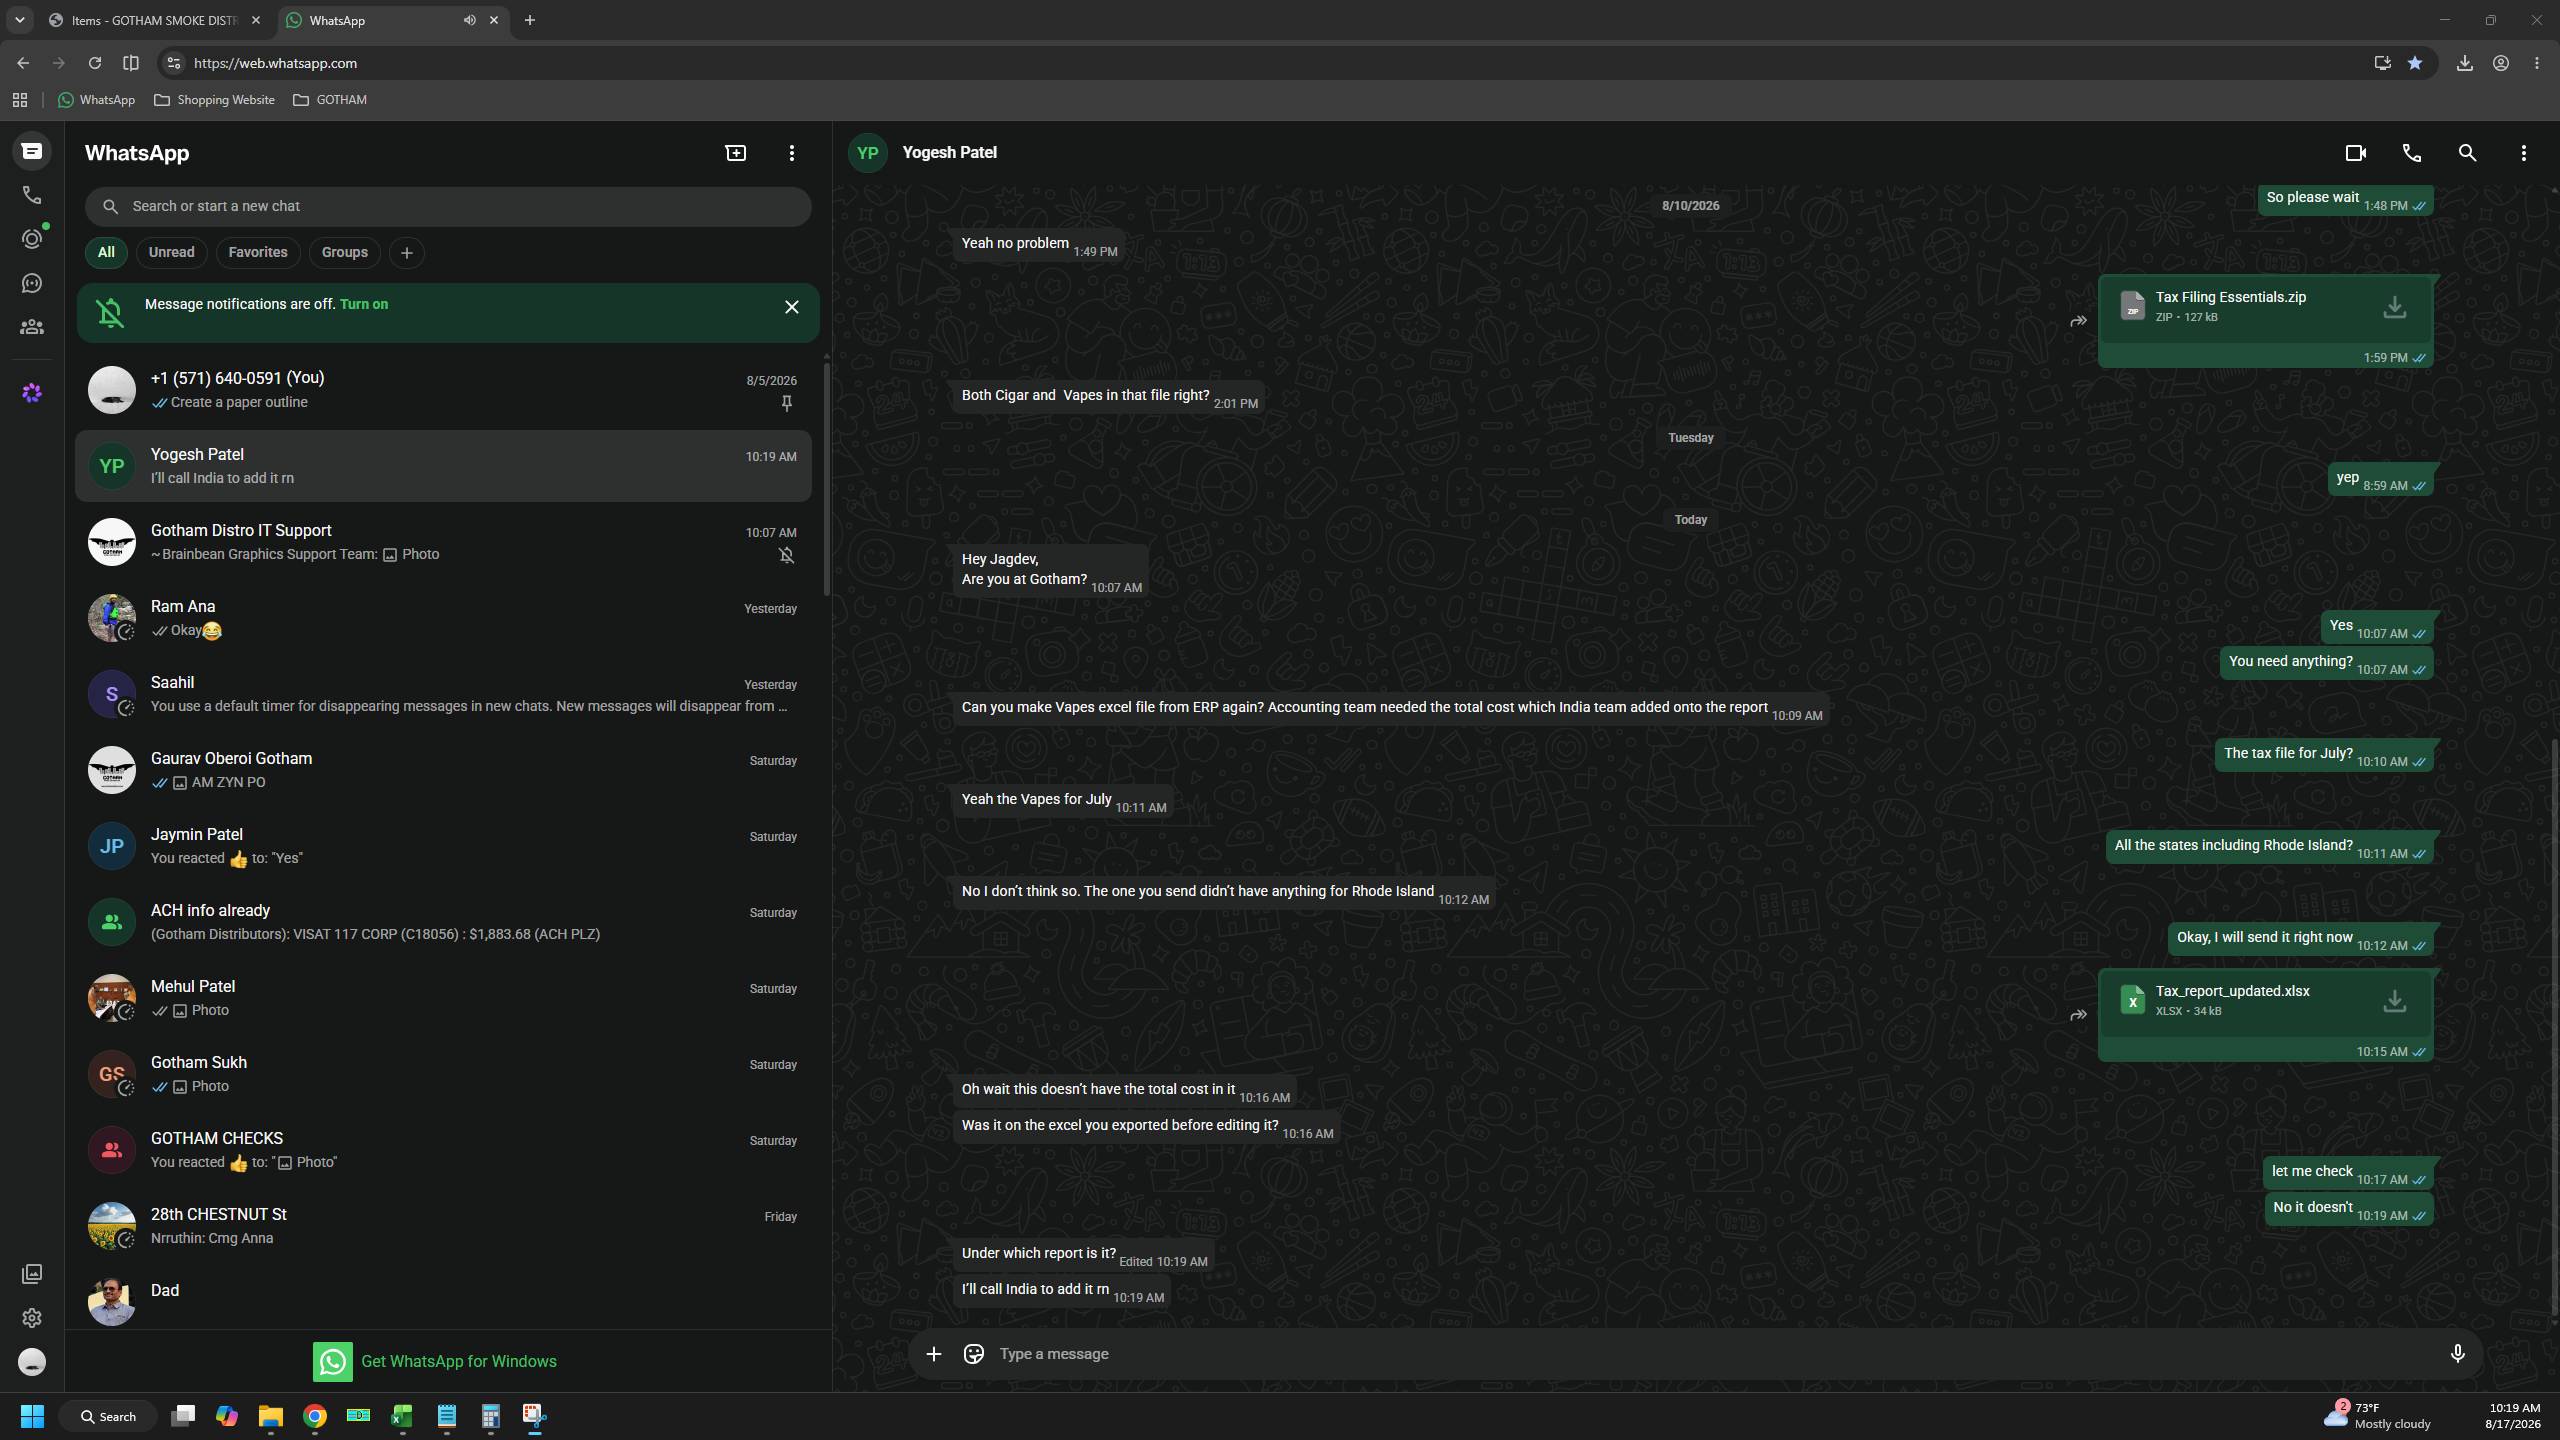
Task: Open Communities icon in left sidebar
Action: pos(32,327)
